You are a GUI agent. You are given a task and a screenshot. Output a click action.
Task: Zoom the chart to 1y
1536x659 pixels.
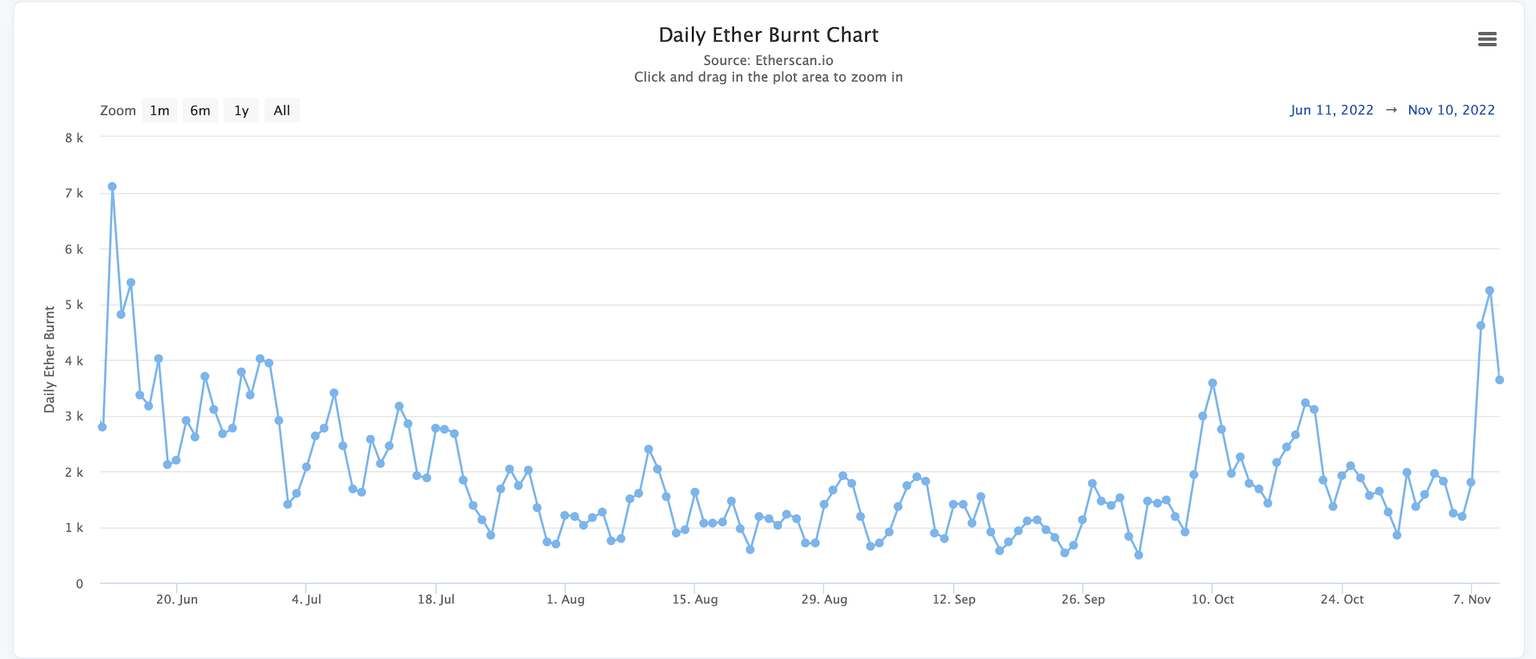click(x=241, y=110)
